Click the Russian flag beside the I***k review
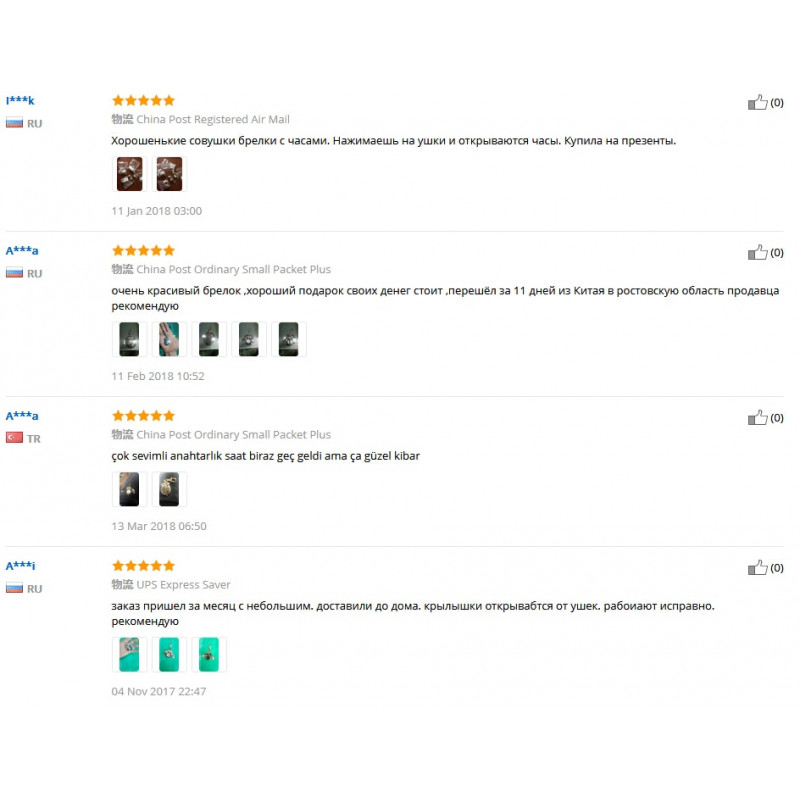800x800 pixels. (x=14, y=122)
